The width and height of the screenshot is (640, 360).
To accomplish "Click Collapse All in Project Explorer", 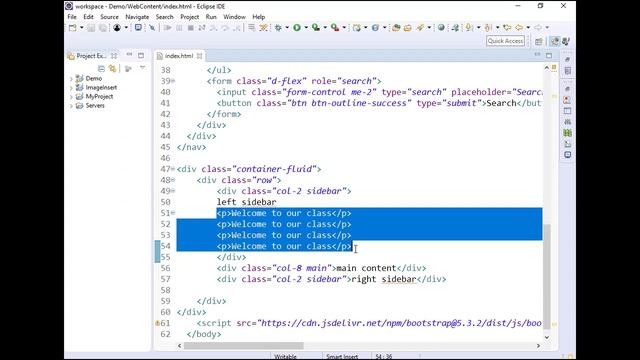I will pyautogui.click(x=101, y=69).
